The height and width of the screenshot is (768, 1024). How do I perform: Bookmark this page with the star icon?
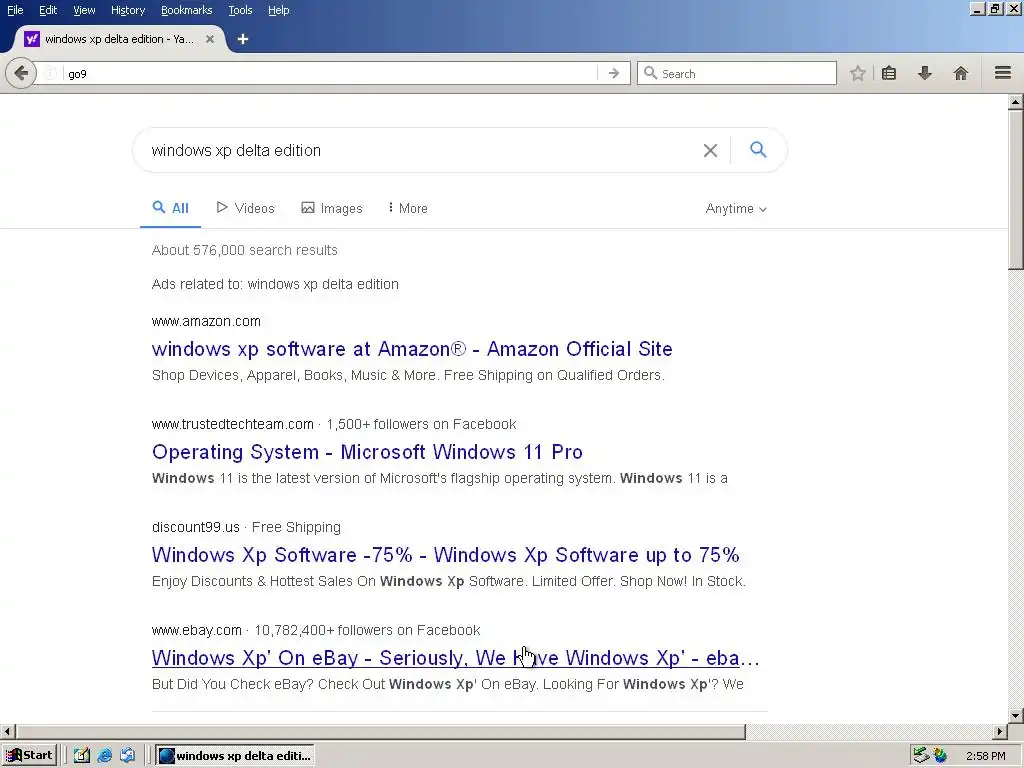coord(857,73)
